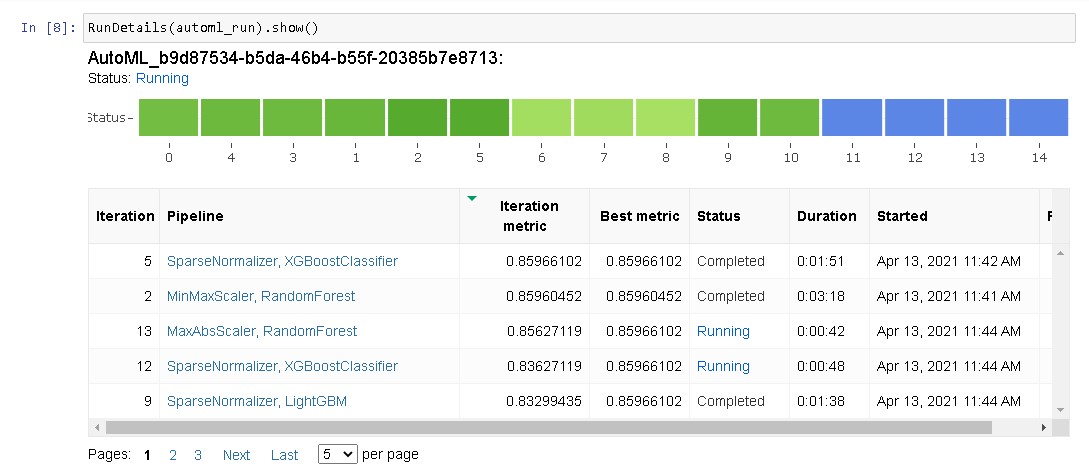Click the blue block for iteration 13
Image resolution: width=1089 pixels, height=469 pixels.
976,117
